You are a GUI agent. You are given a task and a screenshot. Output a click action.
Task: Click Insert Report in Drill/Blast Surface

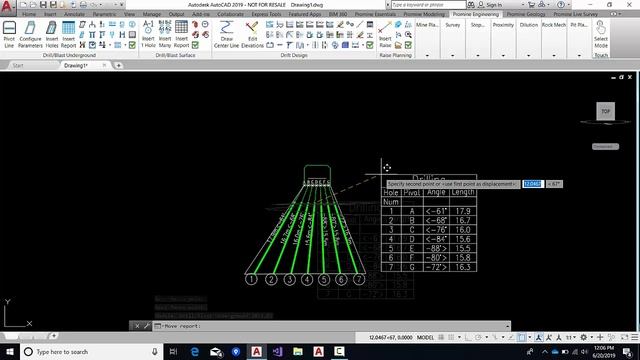point(181,35)
